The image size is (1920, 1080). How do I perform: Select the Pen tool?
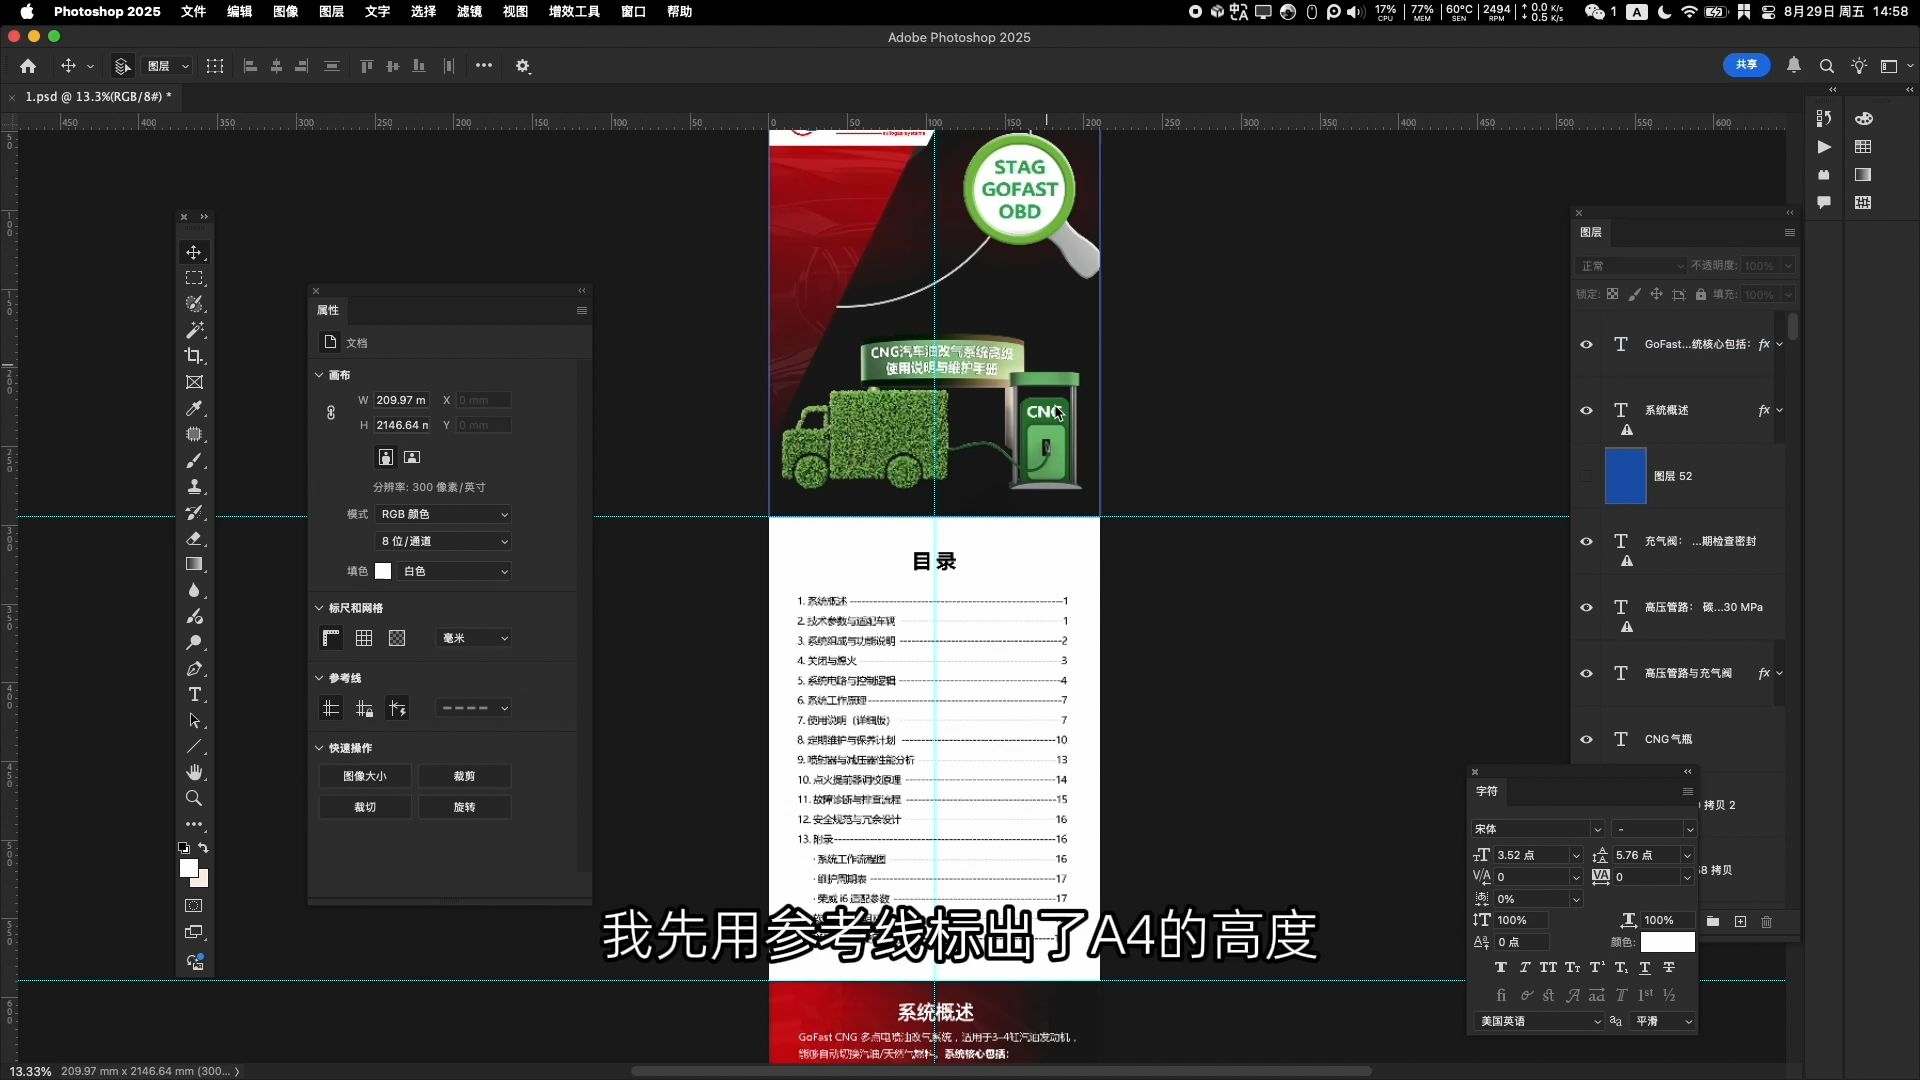pyautogui.click(x=194, y=669)
